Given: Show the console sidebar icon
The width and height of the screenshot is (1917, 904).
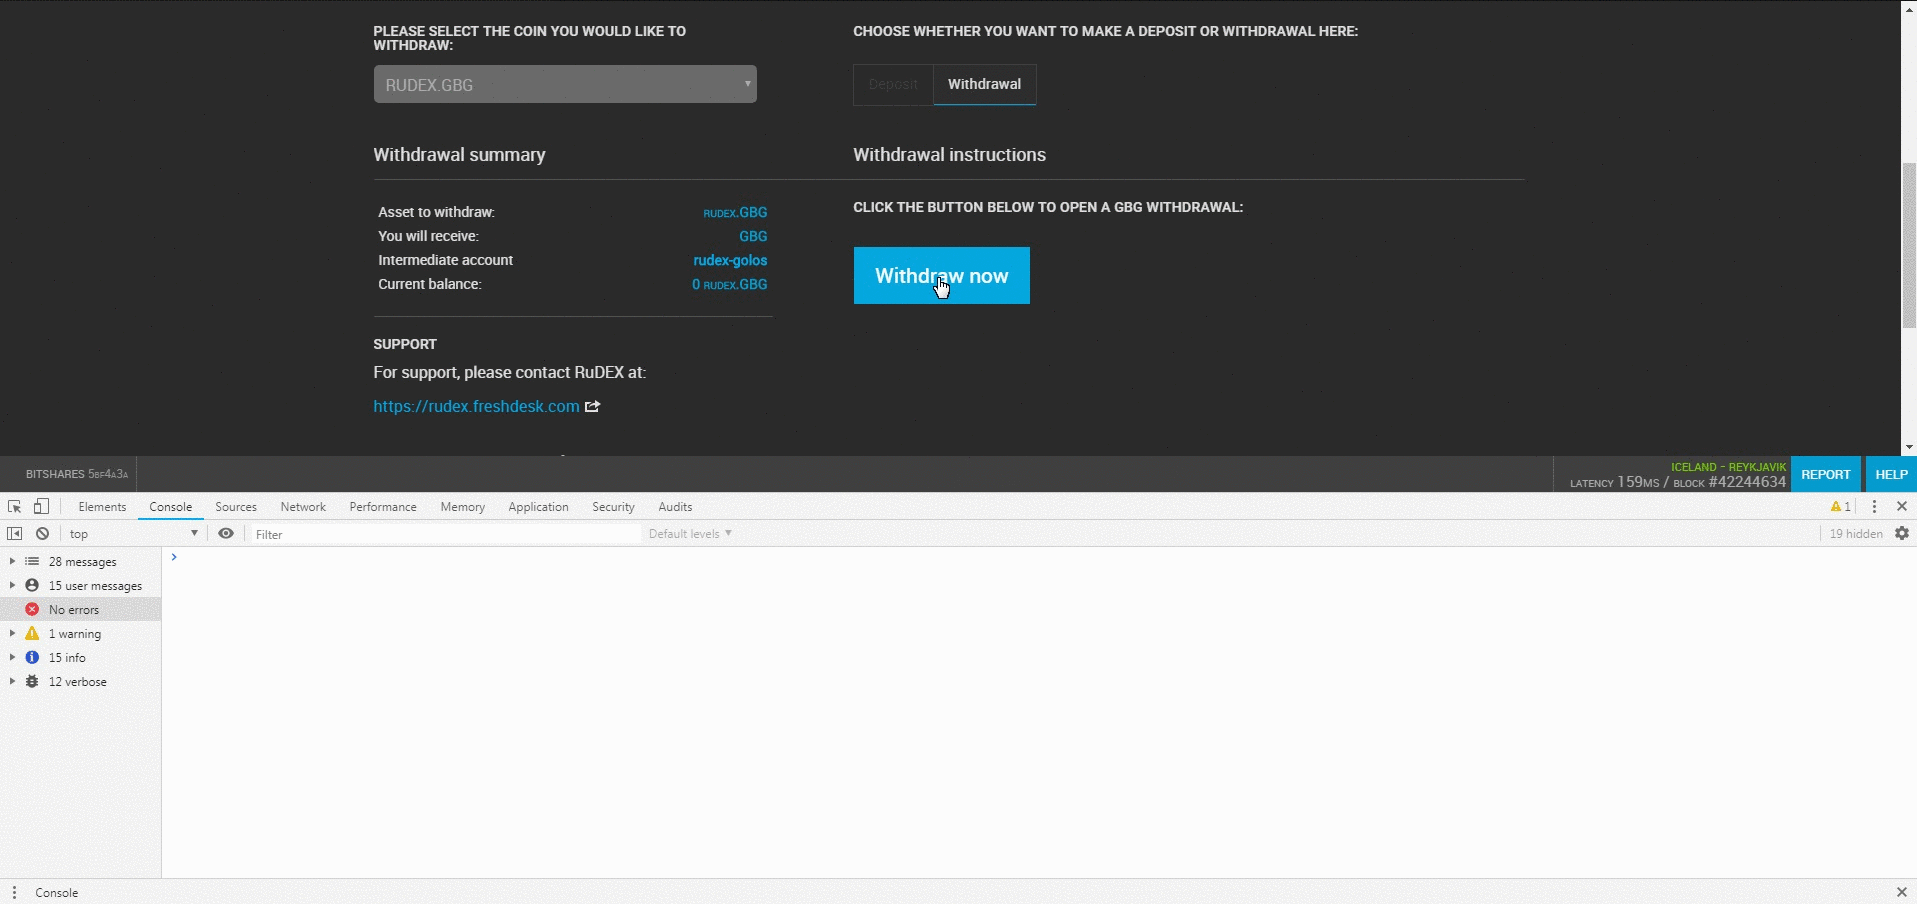Looking at the screenshot, I should tap(15, 534).
